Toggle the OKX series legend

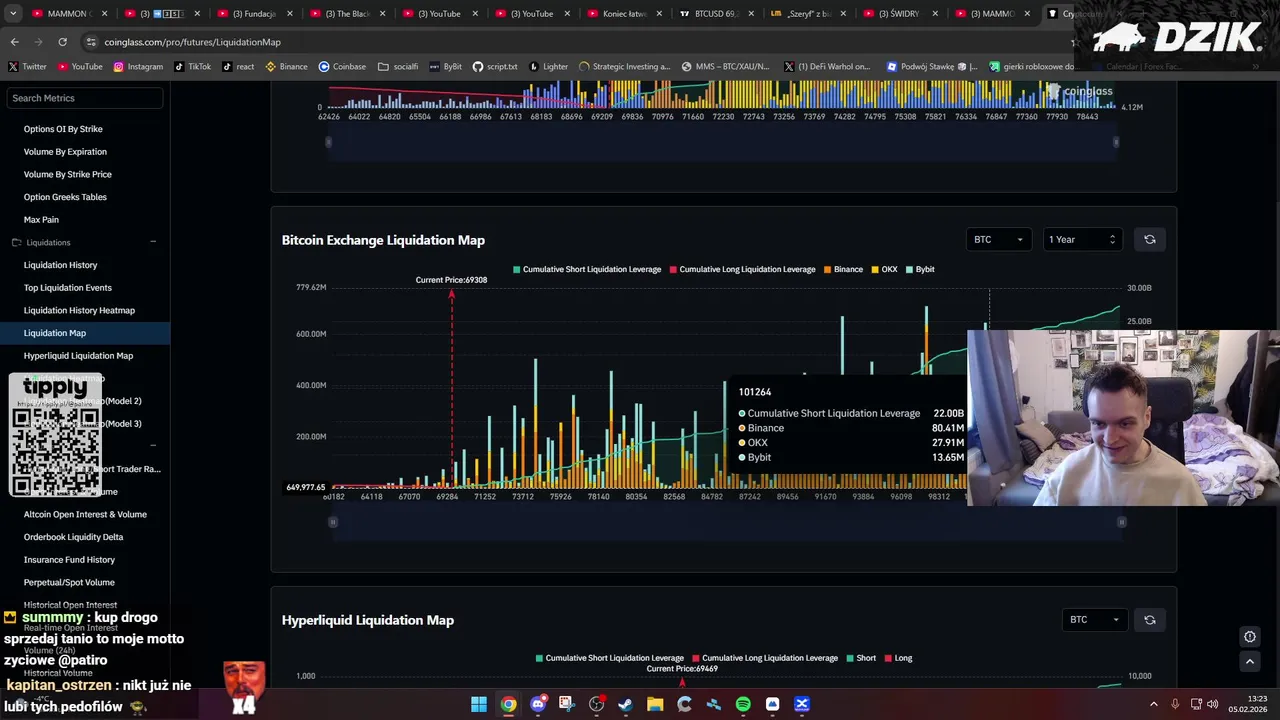coord(884,269)
